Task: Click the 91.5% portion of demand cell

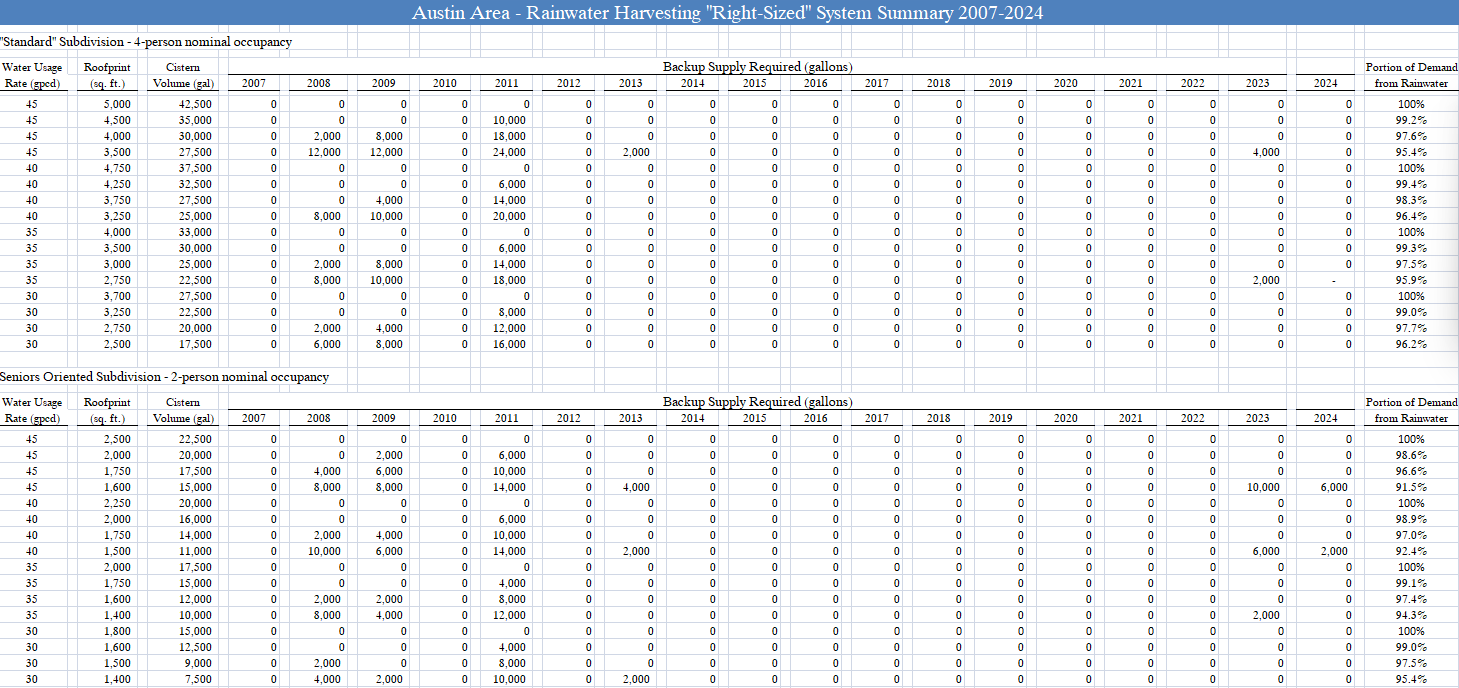Action: (1411, 487)
